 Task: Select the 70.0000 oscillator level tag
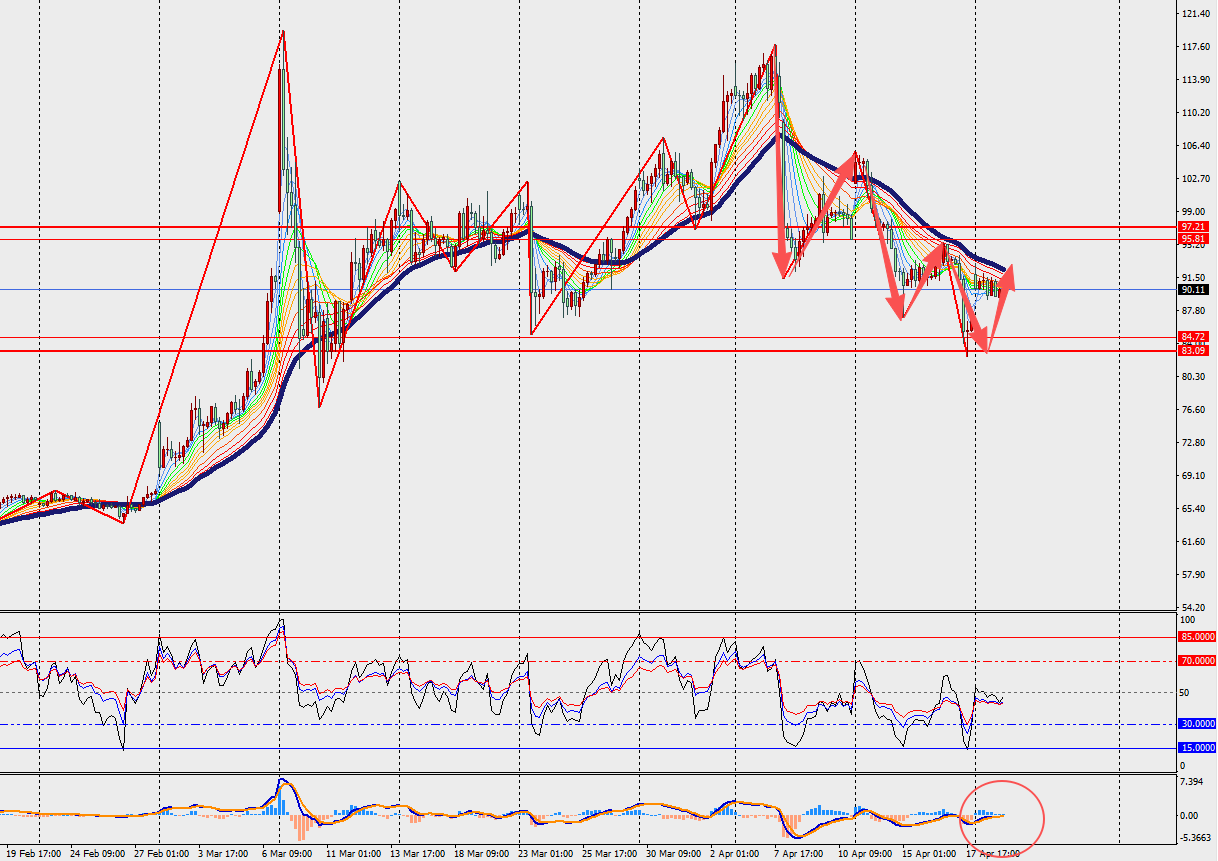1197,661
